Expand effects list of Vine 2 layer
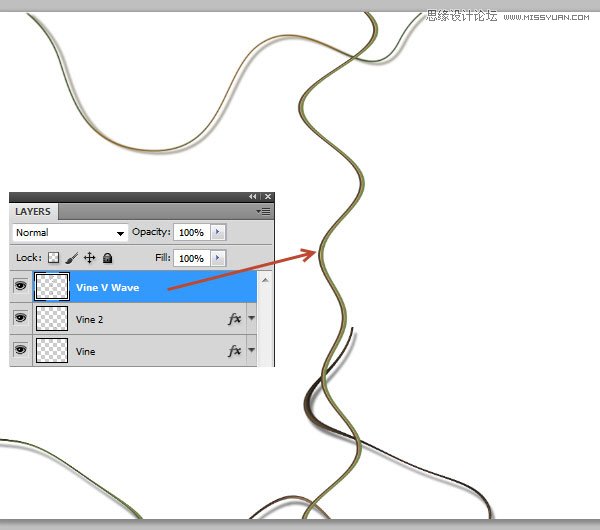The image size is (600, 530). pyautogui.click(x=251, y=318)
